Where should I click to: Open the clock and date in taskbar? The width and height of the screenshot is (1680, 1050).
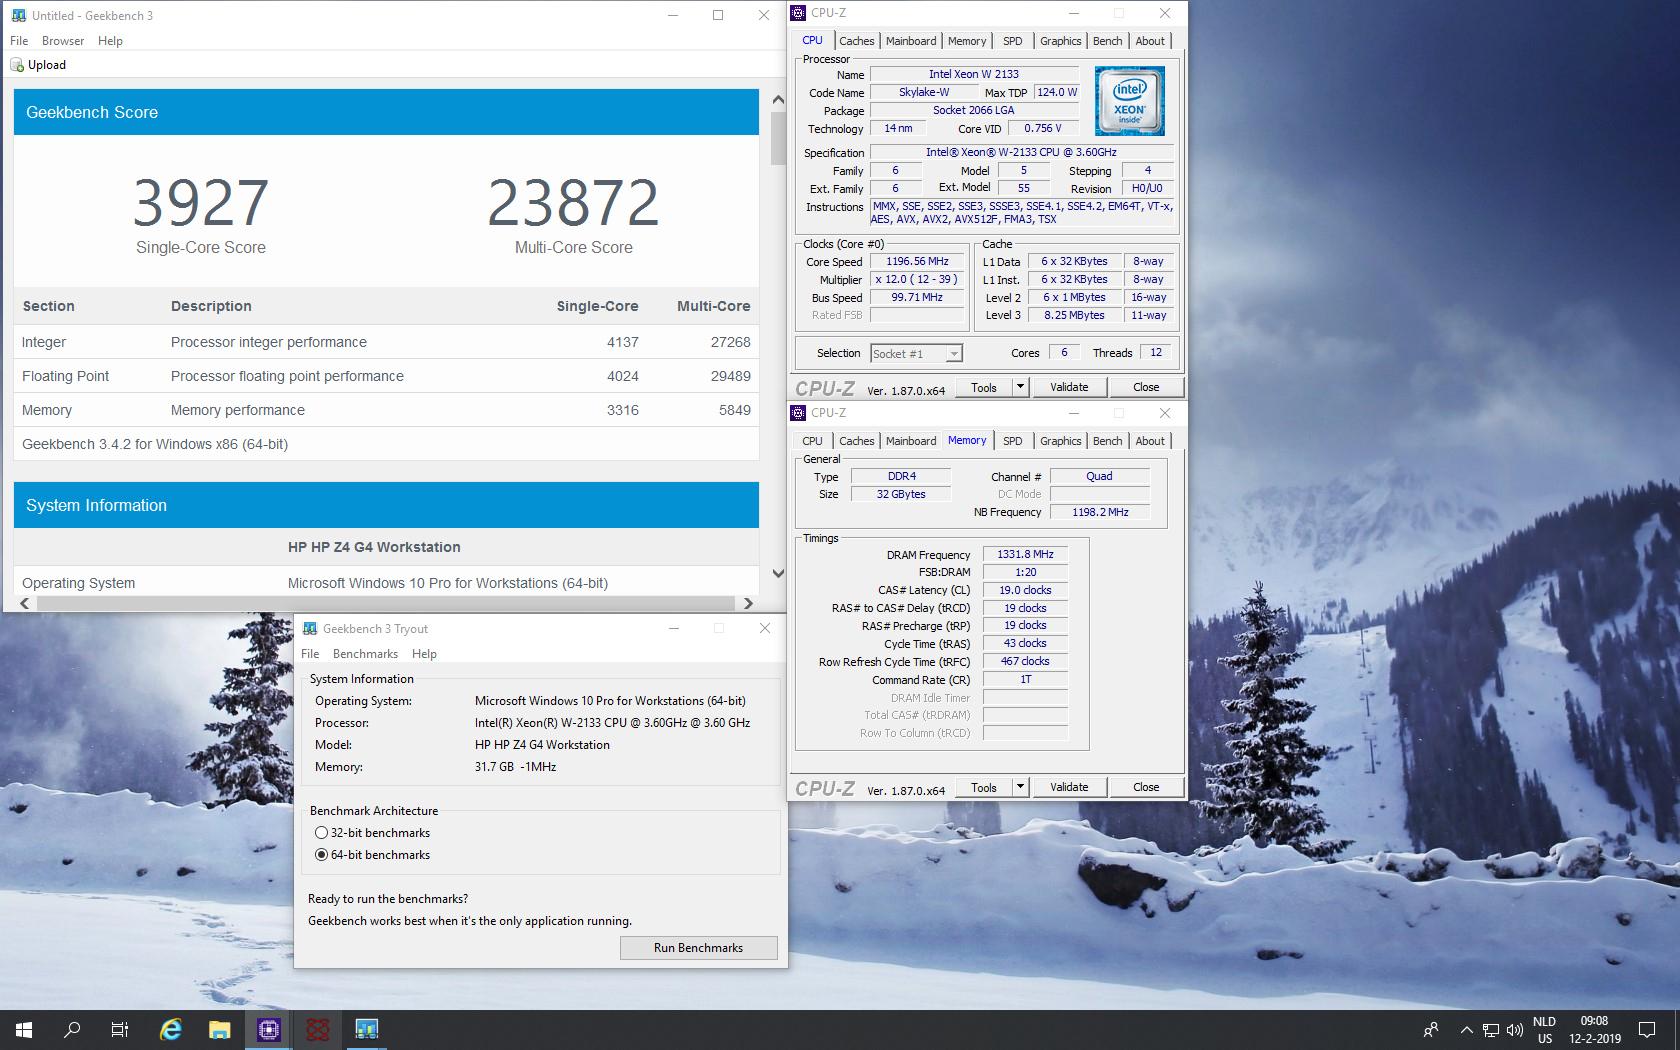(x=1594, y=1030)
